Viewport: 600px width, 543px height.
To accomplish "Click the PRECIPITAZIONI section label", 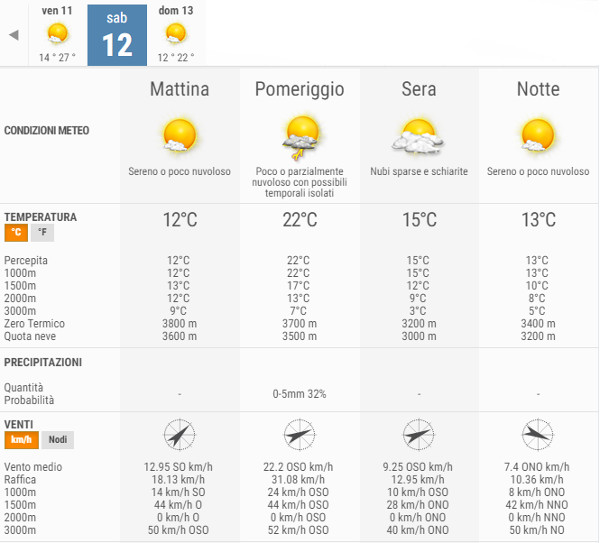I will point(43,362).
